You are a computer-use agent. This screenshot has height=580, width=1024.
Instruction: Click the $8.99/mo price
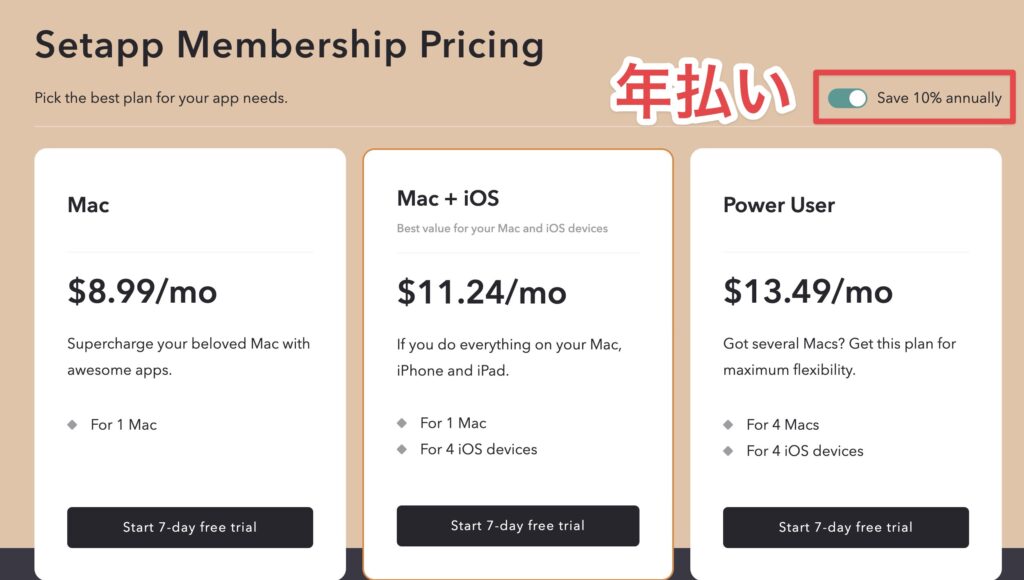pos(142,291)
